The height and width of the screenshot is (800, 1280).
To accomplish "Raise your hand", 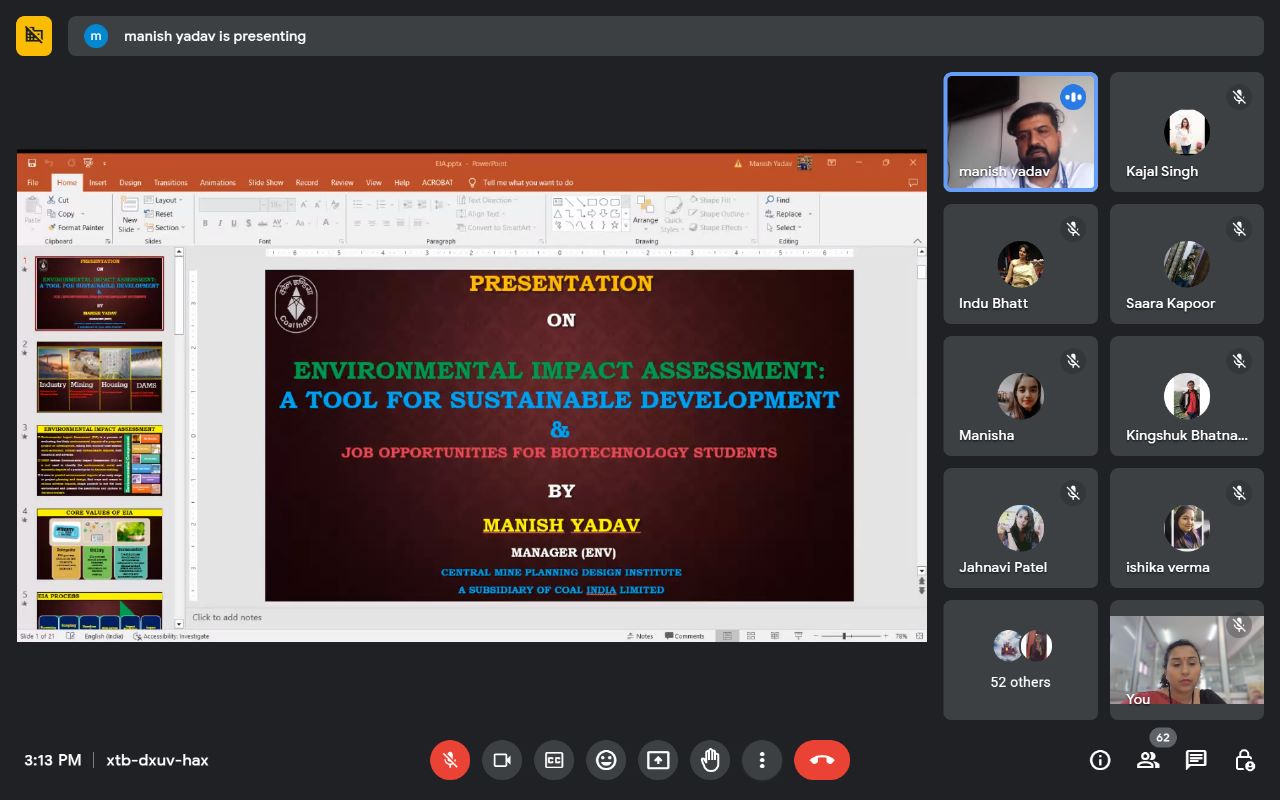I will 710,760.
